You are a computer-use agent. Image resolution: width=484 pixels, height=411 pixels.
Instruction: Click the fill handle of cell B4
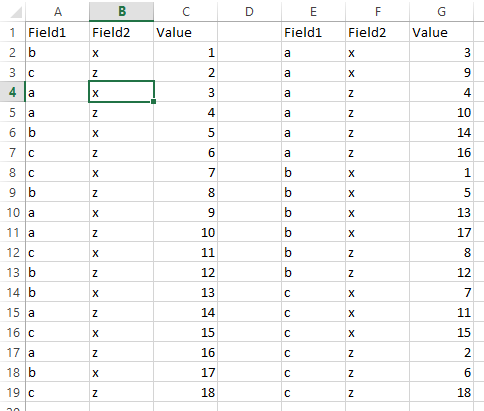point(153,101)
